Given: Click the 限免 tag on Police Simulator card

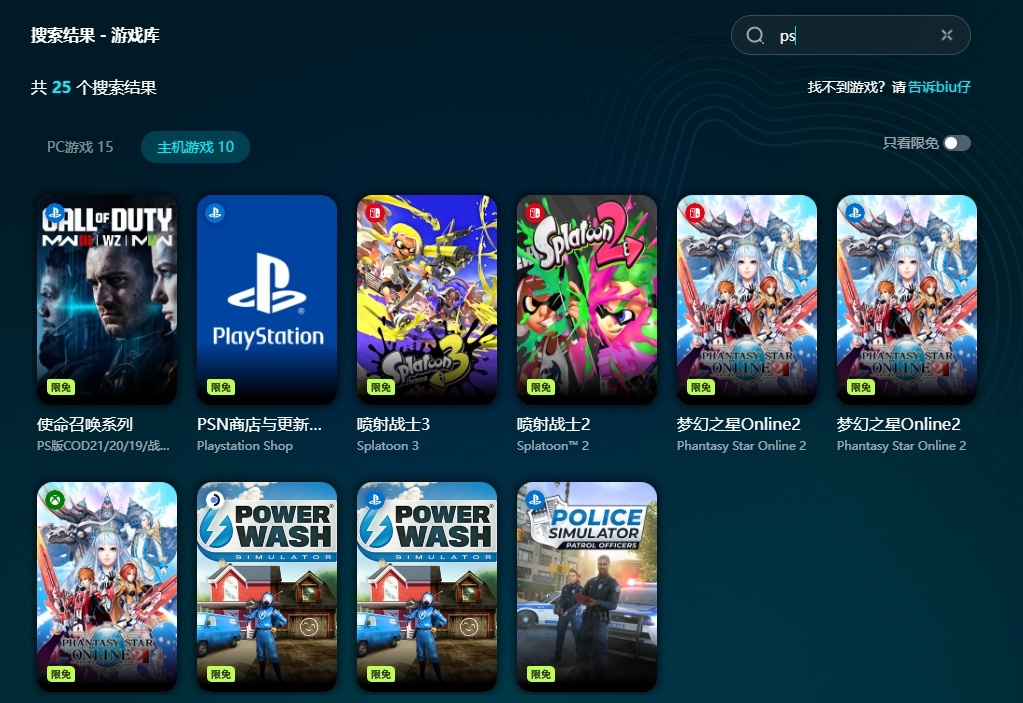Looking at the screenshot, I should [541, 675].
